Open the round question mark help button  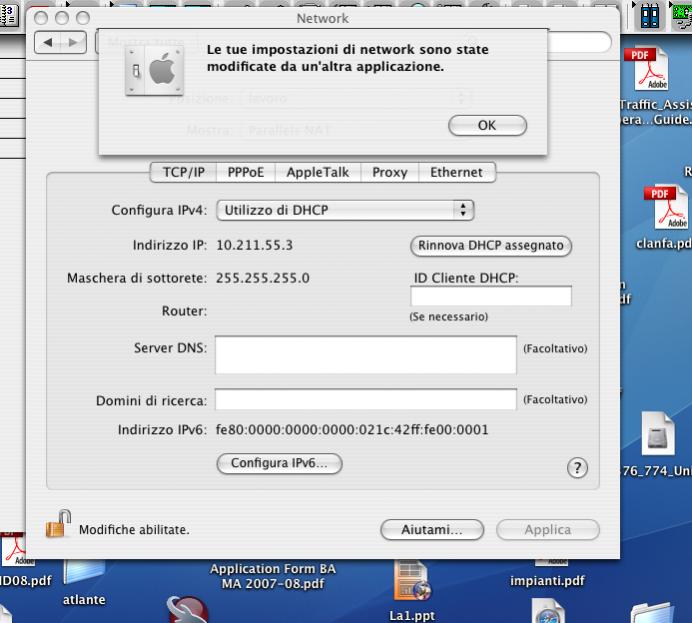576,468
